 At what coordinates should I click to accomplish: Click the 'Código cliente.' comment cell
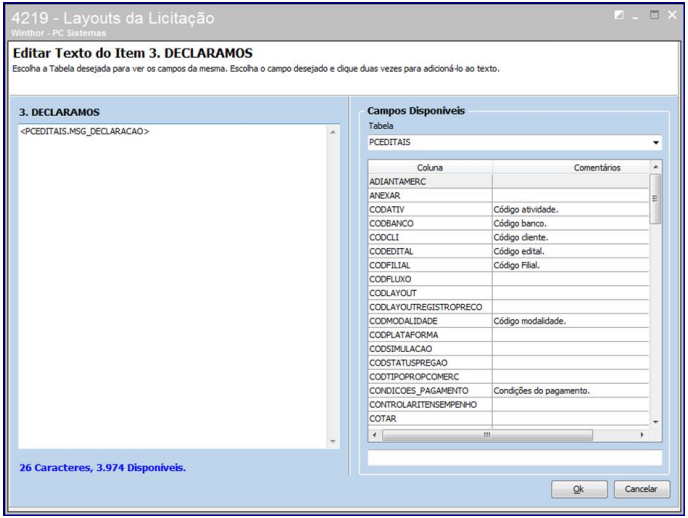pyautogui.click(x=570, y=237)
